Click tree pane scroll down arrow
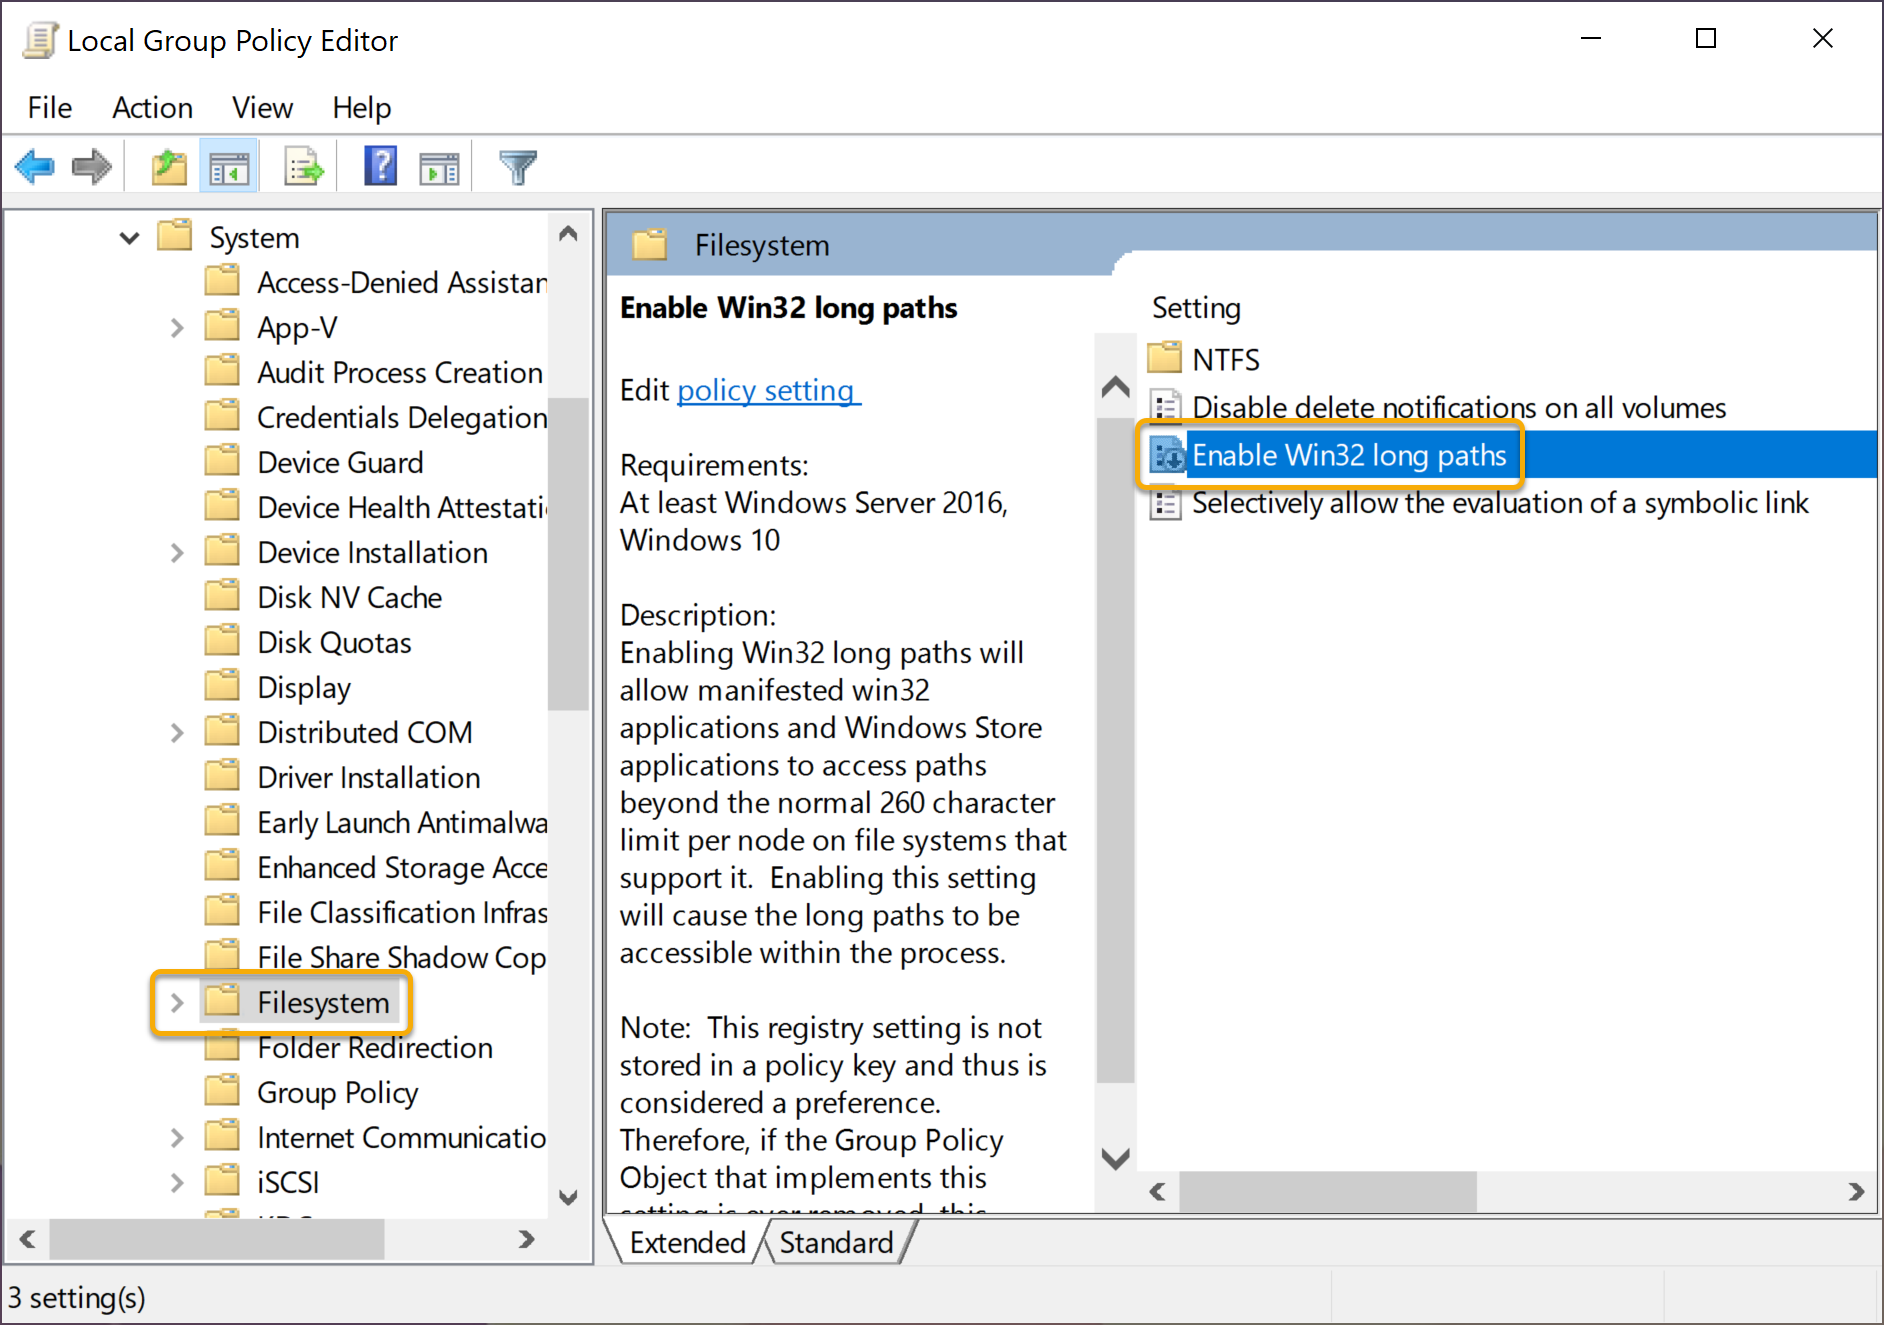 568,1197
